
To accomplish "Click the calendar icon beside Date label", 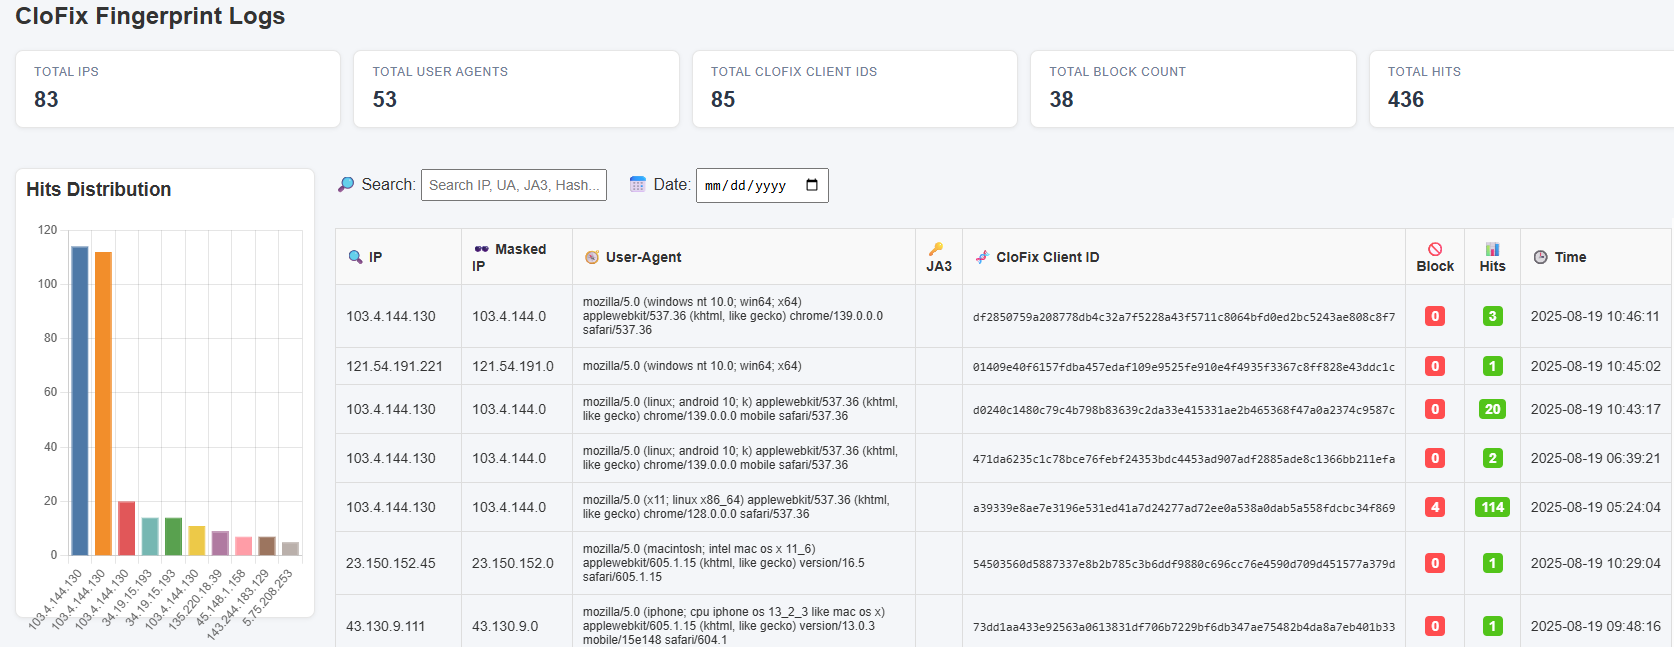I will coord(637,184).
